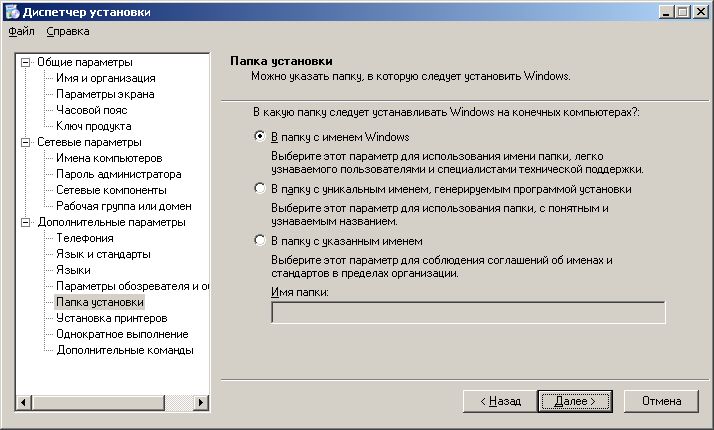Select 'Пароль администратора' in the tree
This screenshot has height=430, width=714.
[118, 174]
